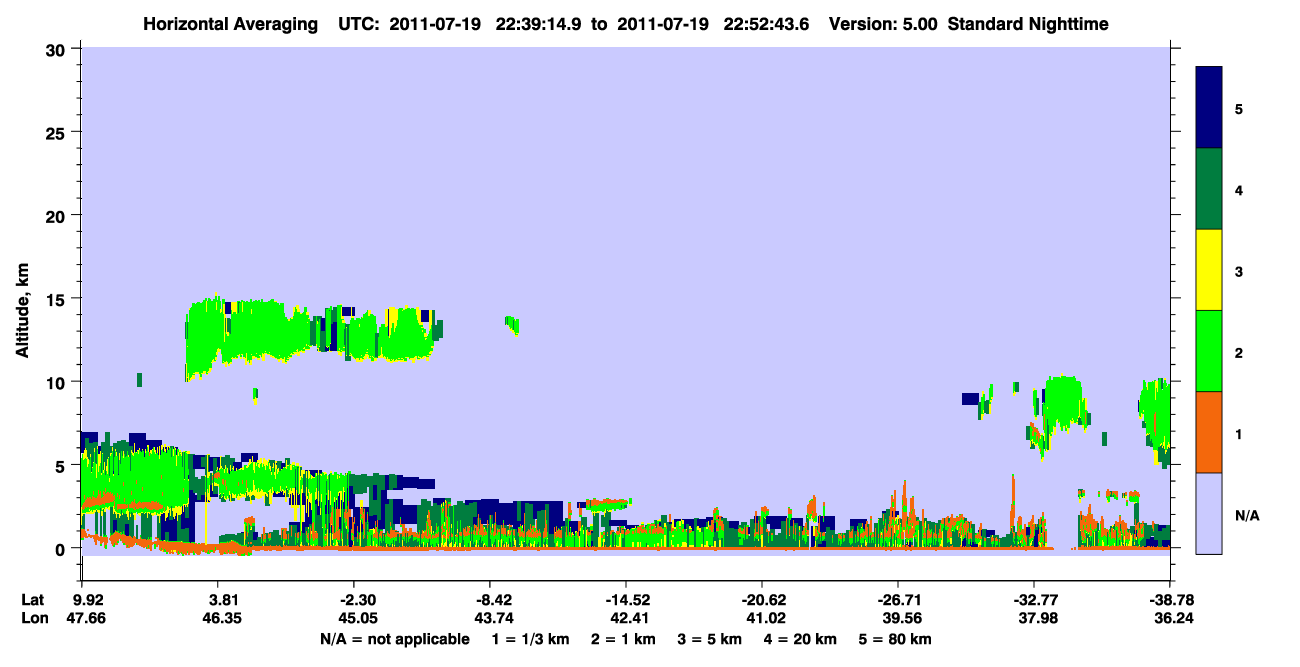Image resolution: width=1300 pixels, height=667 pixels.
Task: Click the orange colorbar segment labeled 1
Action: [1209, 432]
